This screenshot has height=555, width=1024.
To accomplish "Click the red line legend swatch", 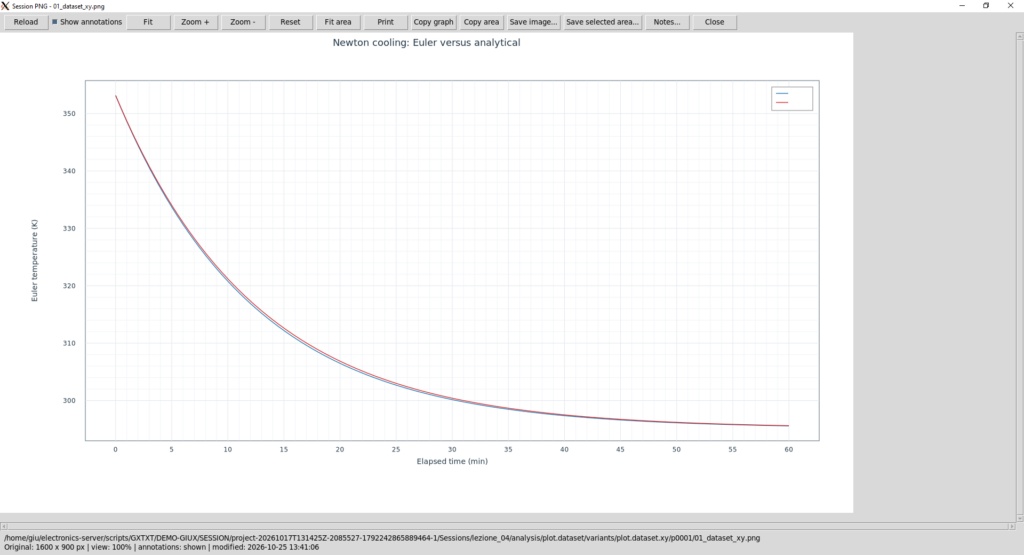I will coord(782,103).
